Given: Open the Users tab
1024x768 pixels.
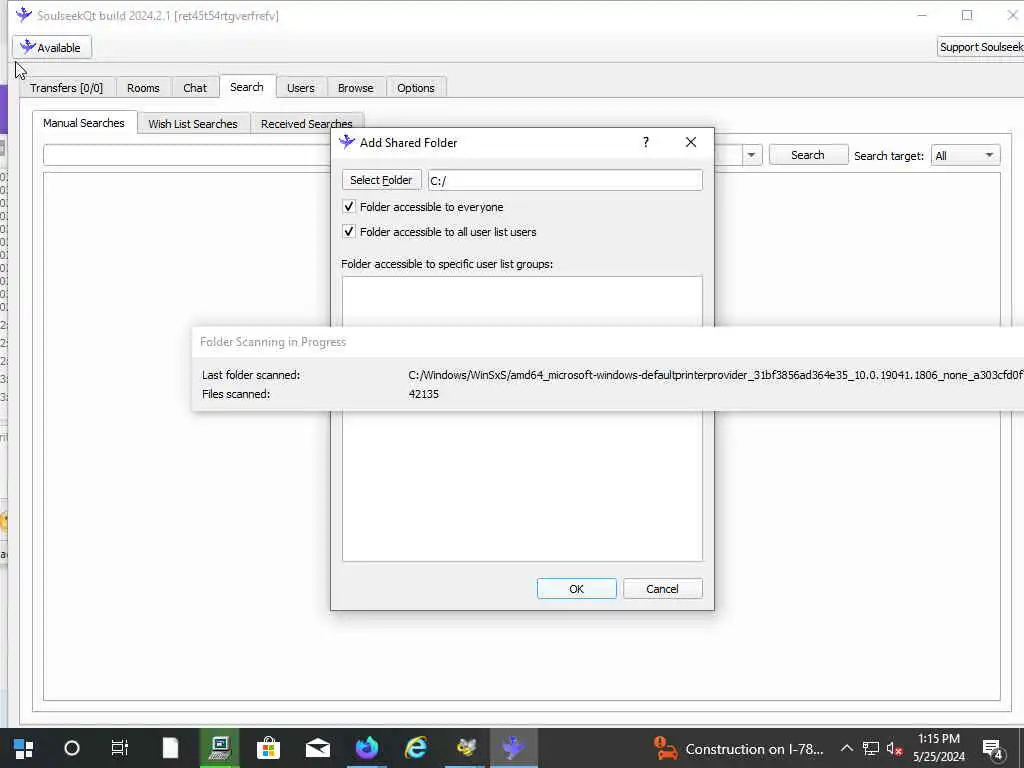Looking at the screenshot, I should point(300,88).
